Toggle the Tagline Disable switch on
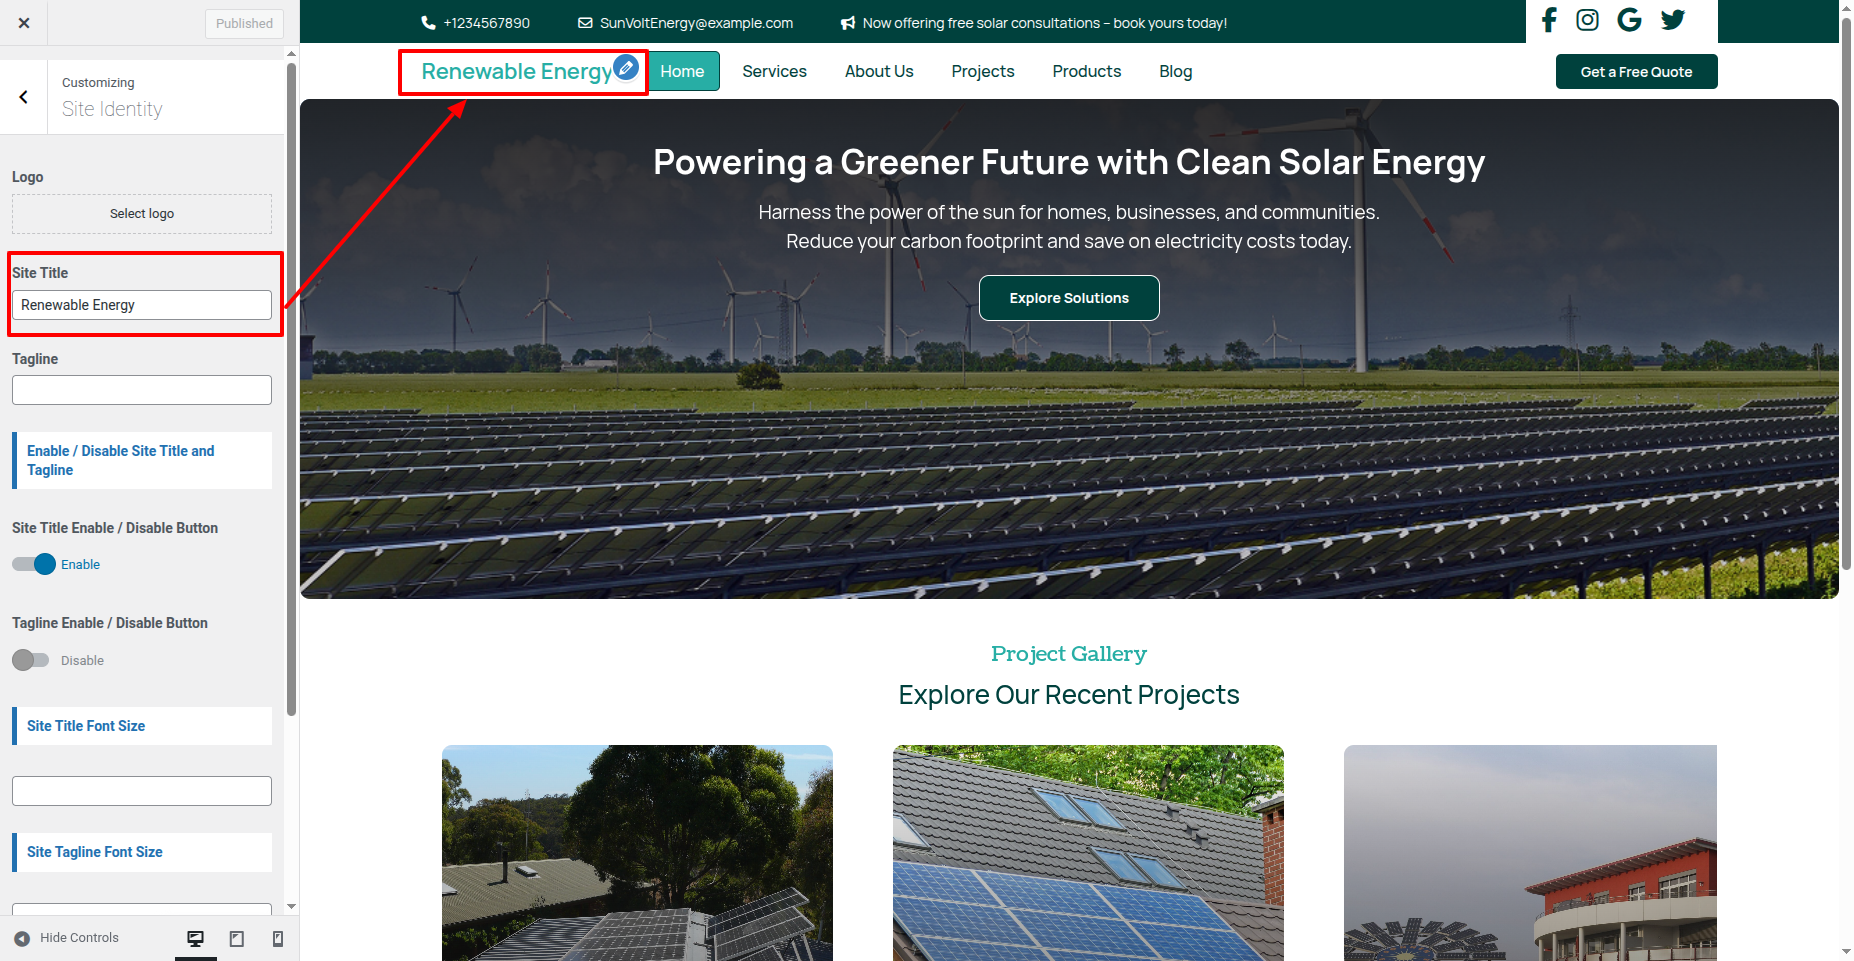Image resolution: width=1854 pixels, height=961 pixels. [x=30, y=660]
